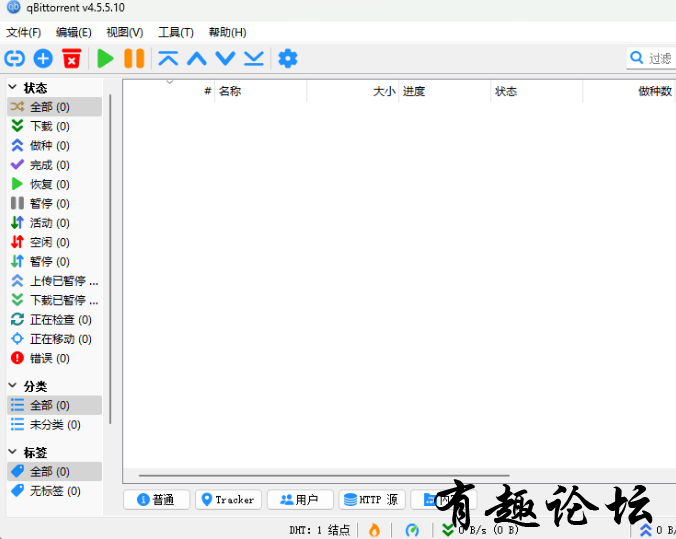Select the 做种 (0) status filter

click(x=55, y=145)
